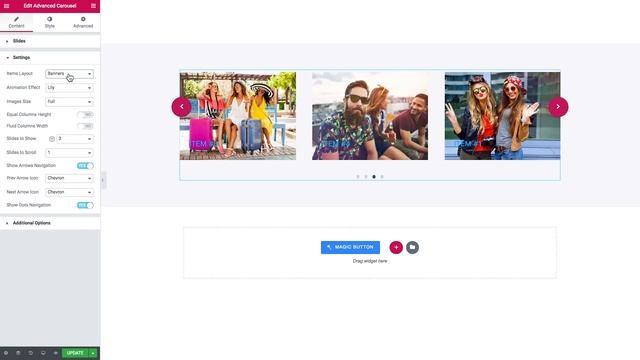
Task: Click the carousel next arrow
Action: tap(558, 107)
